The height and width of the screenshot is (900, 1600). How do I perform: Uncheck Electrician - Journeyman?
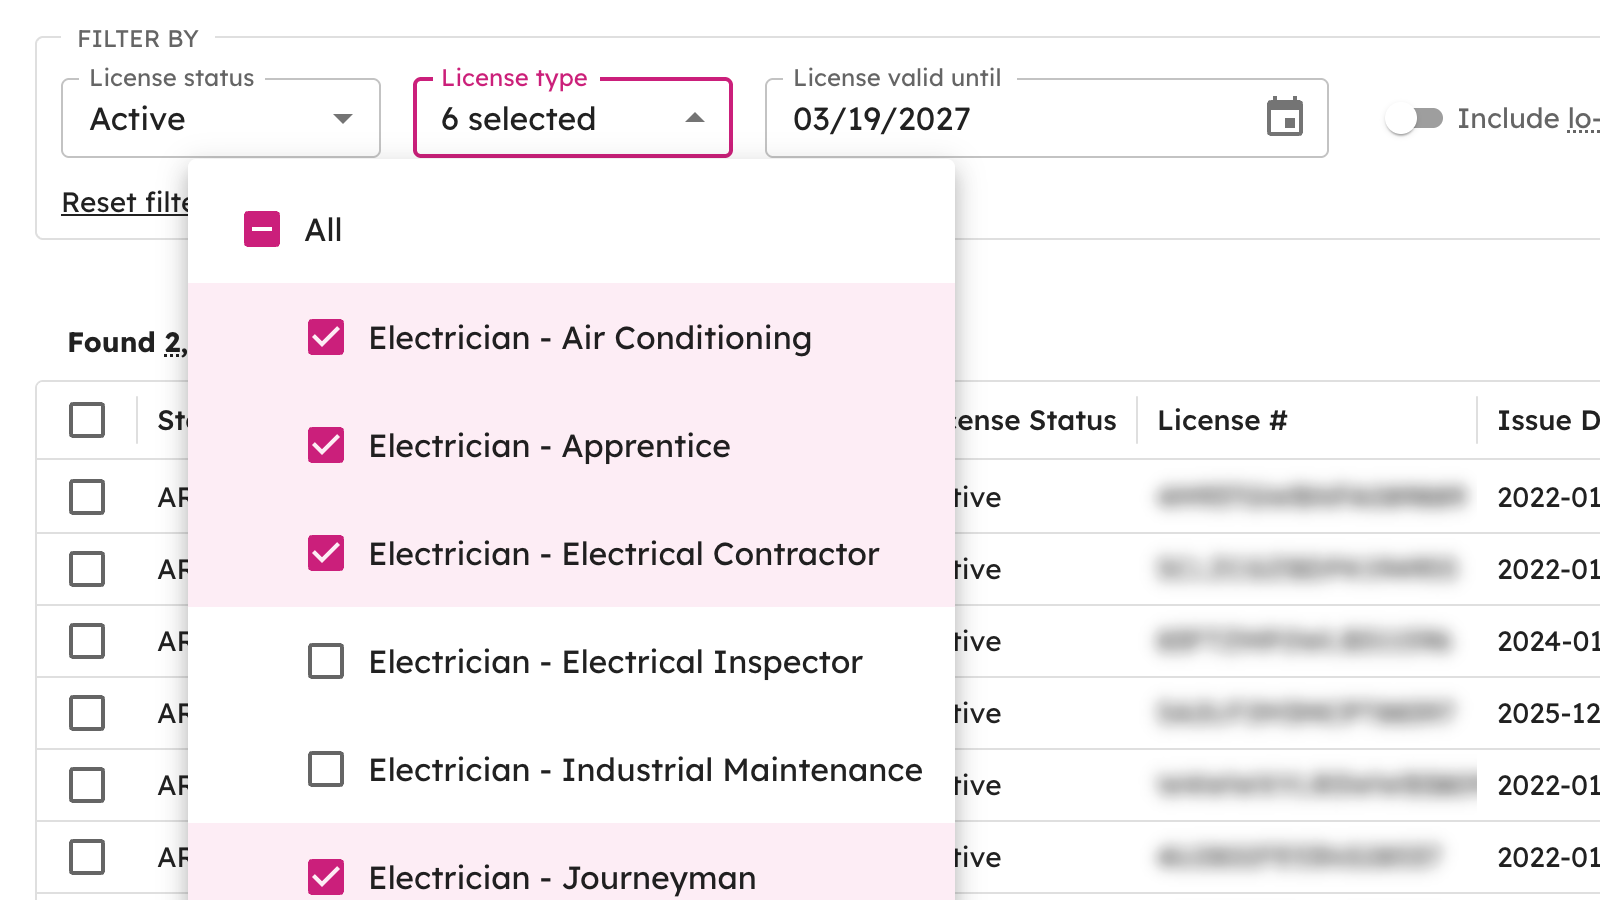pos(325,877)
